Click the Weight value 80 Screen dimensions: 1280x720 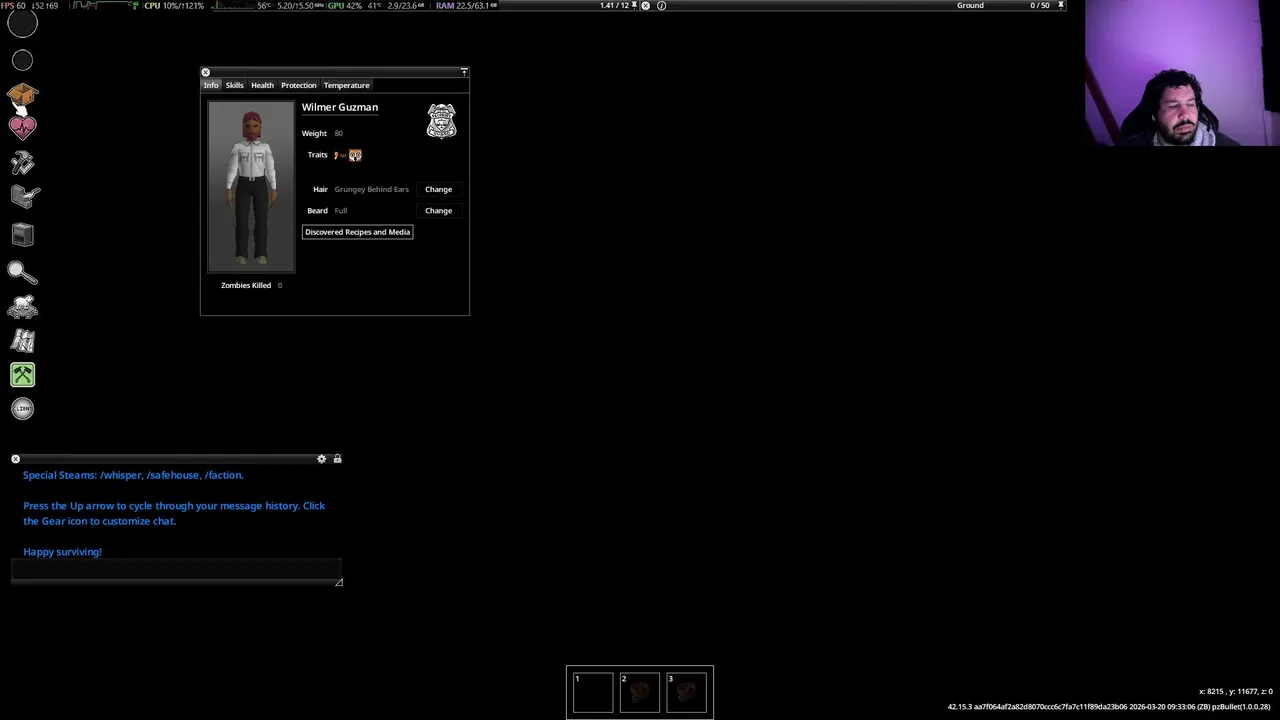click(338, 133)
